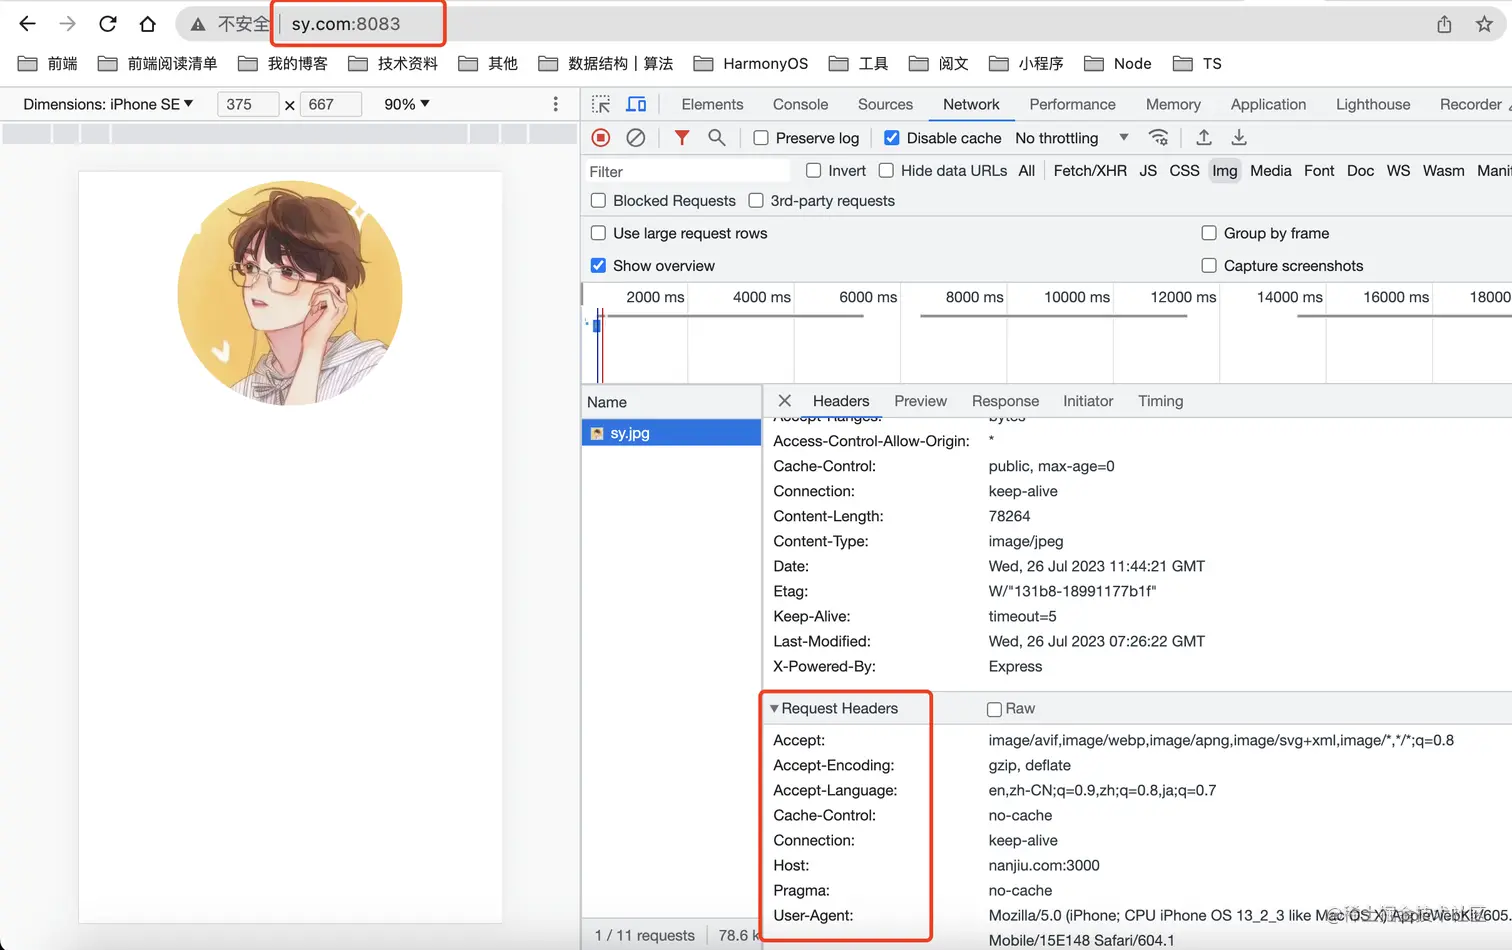Stop recording the network log
Image resolution: width=1512 pixels, height=950 pixels.
(601, 138)
